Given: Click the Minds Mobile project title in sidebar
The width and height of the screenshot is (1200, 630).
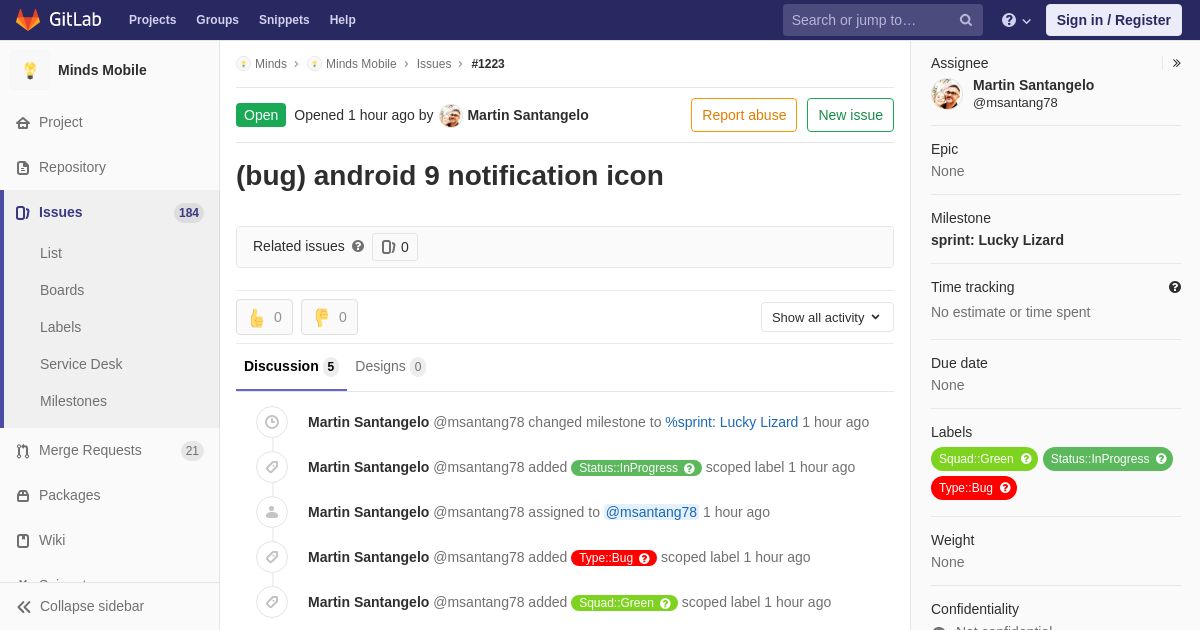Looking at the screenshot, I should coord(102,70).
